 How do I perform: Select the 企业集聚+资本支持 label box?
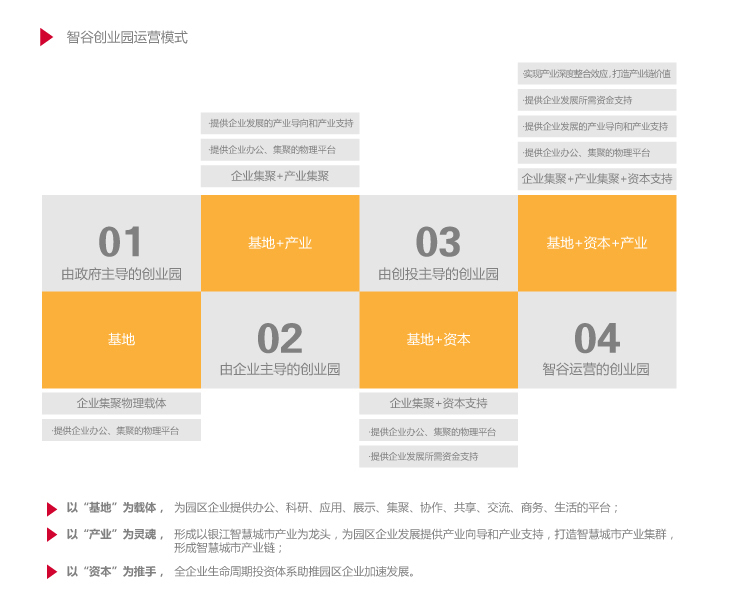[x=438, y=404]
